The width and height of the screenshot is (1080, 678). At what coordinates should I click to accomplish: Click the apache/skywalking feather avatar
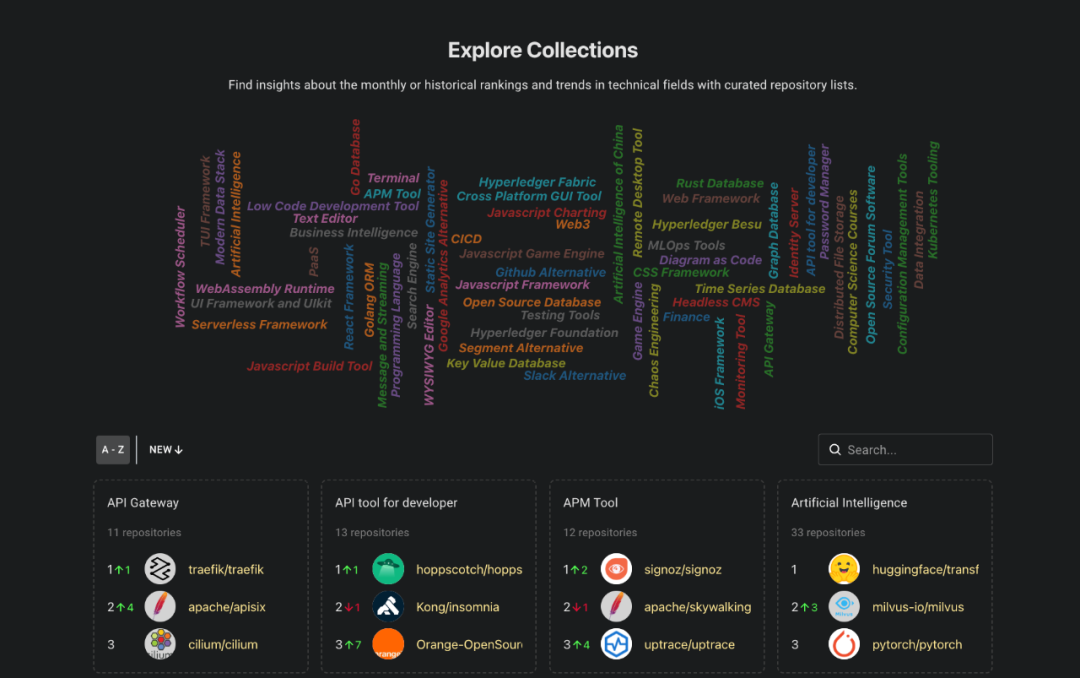616,607
